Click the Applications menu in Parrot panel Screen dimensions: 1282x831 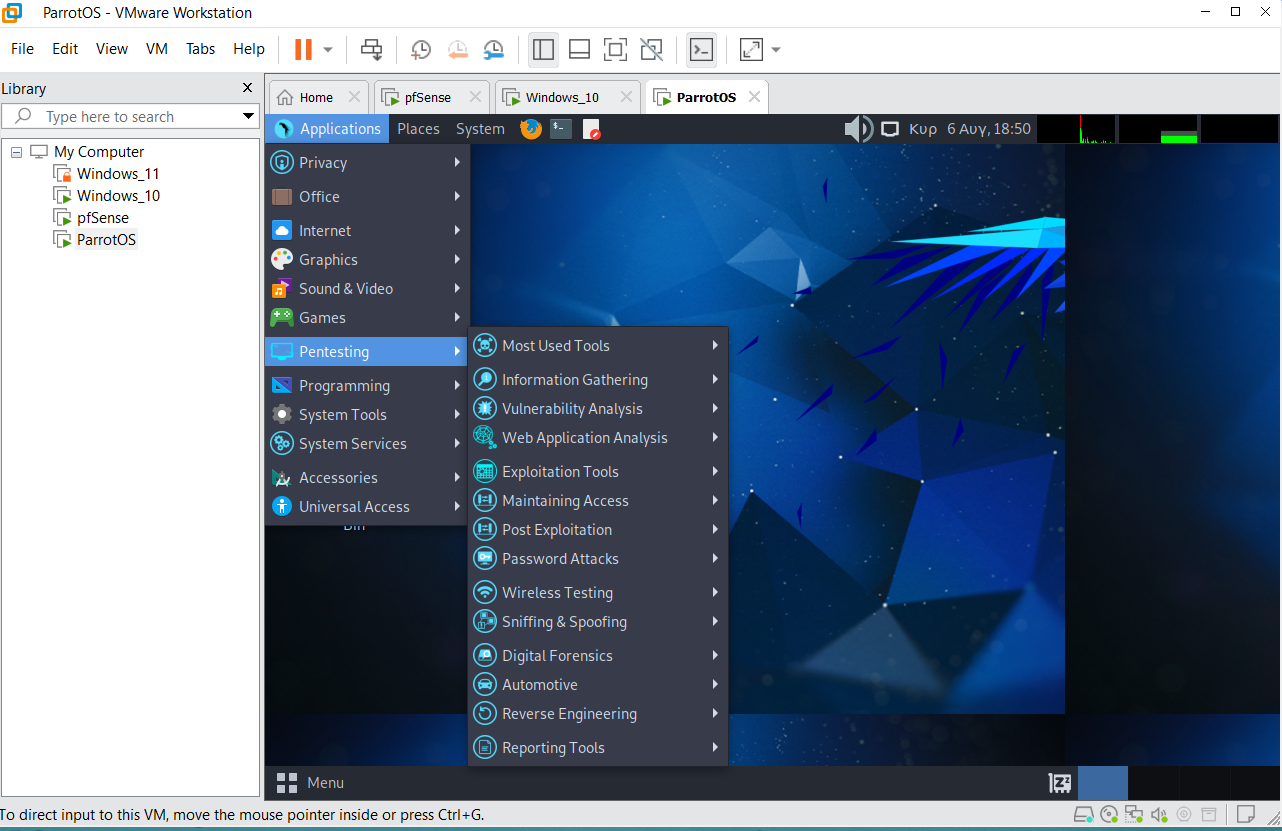(x=328, y=128)
